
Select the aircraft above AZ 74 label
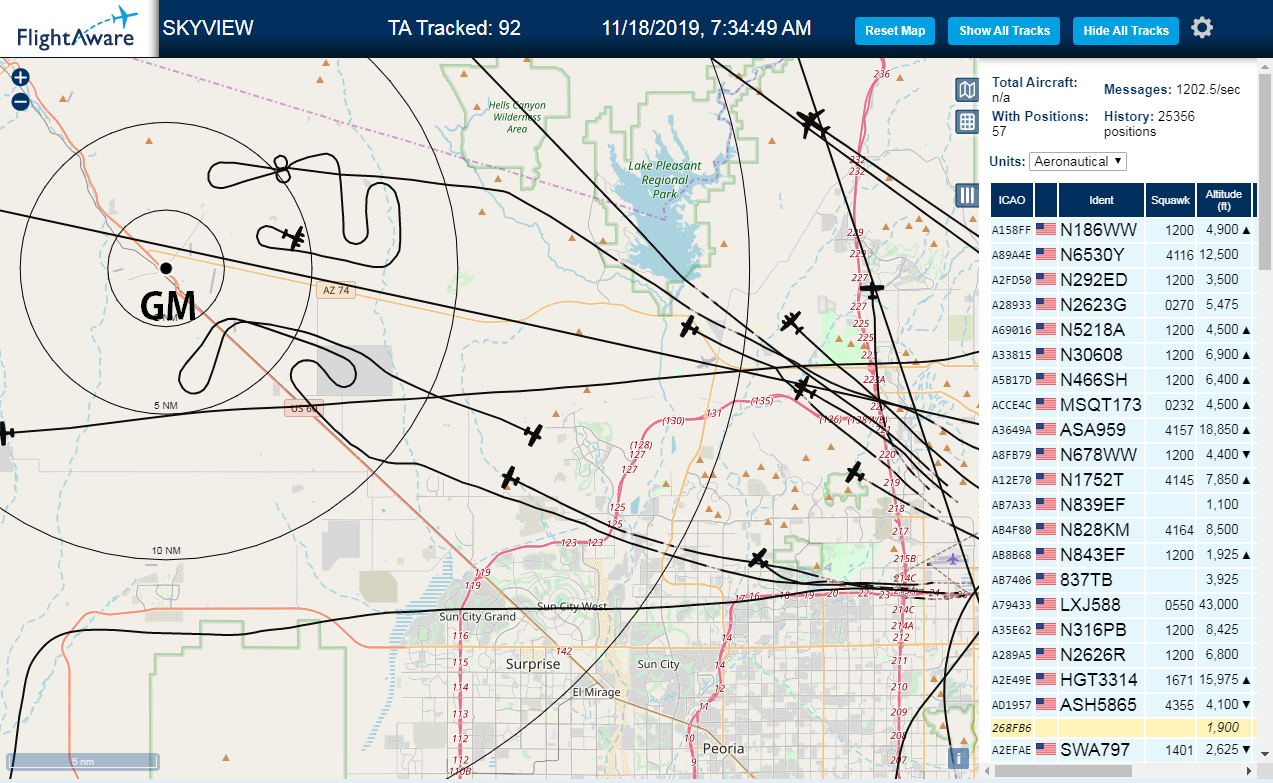point(294,237)
